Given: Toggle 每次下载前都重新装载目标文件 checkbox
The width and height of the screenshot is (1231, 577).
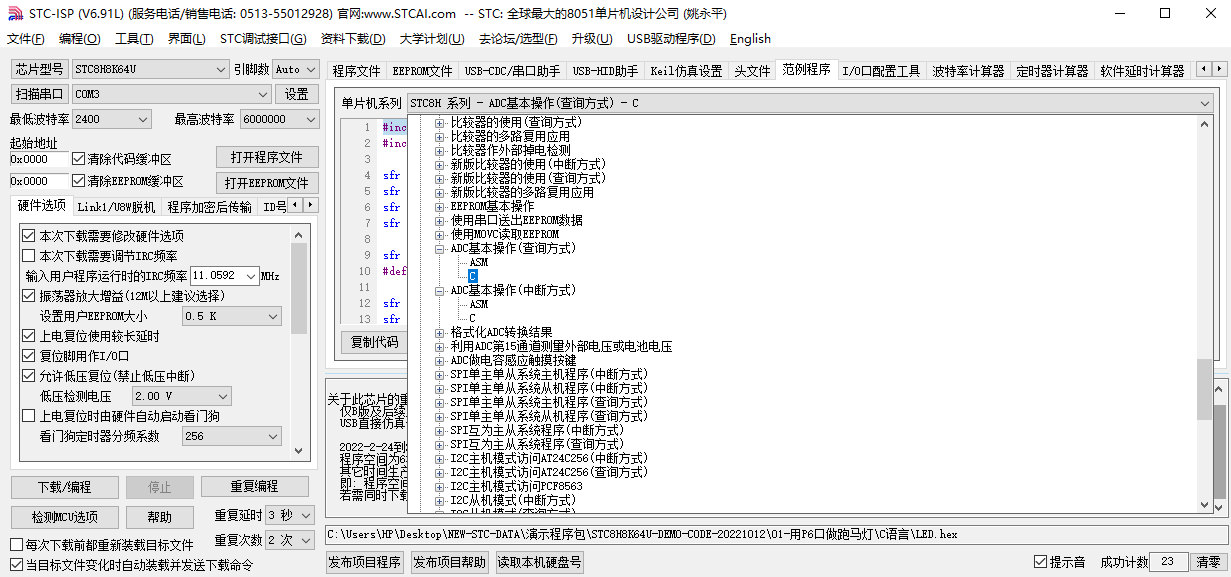Looking at the screenshot, I should click(x=16, y=545).
